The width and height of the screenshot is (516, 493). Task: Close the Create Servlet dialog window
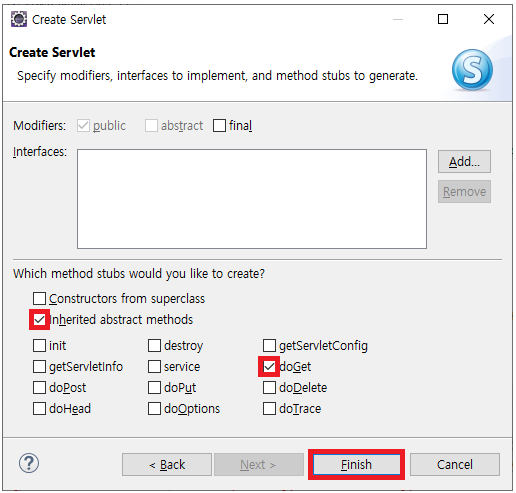(x=489, y=19)
